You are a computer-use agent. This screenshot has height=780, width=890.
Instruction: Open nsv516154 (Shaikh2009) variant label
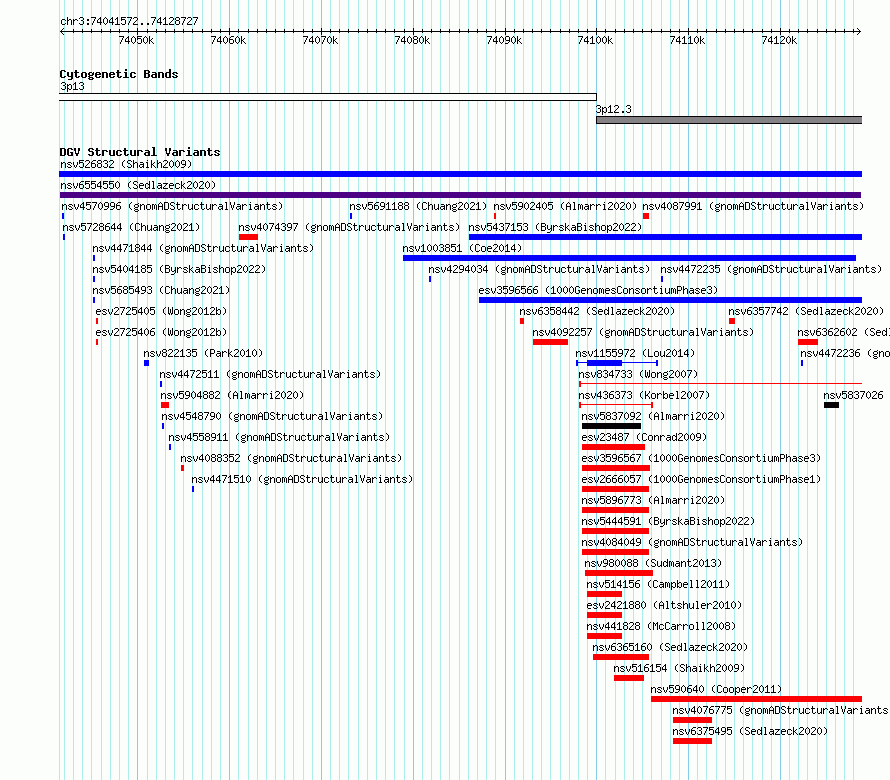coord(679,668)
